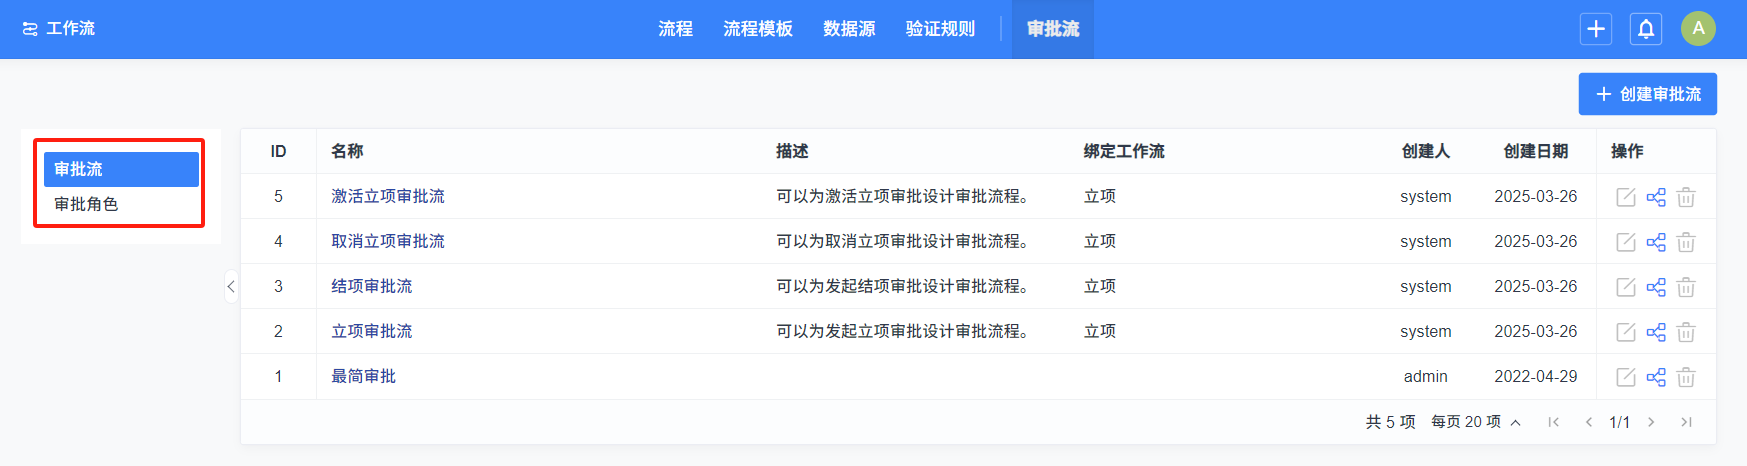This screenshot has height=466, width=1747.
Task: Open the 立项审批流 link
Action: coord(372,331)
